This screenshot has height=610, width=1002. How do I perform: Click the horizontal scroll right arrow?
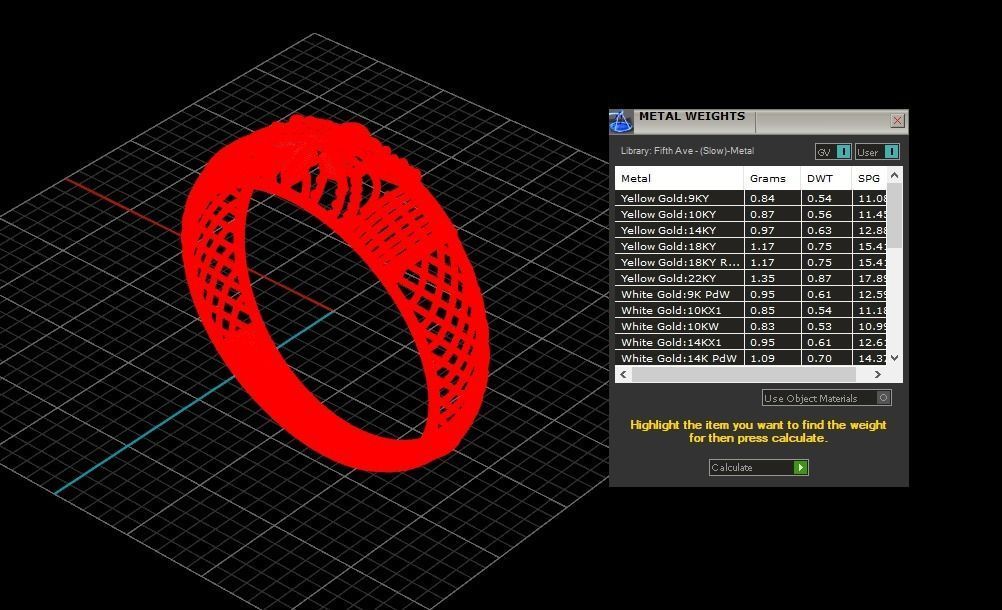click(878, 374)
